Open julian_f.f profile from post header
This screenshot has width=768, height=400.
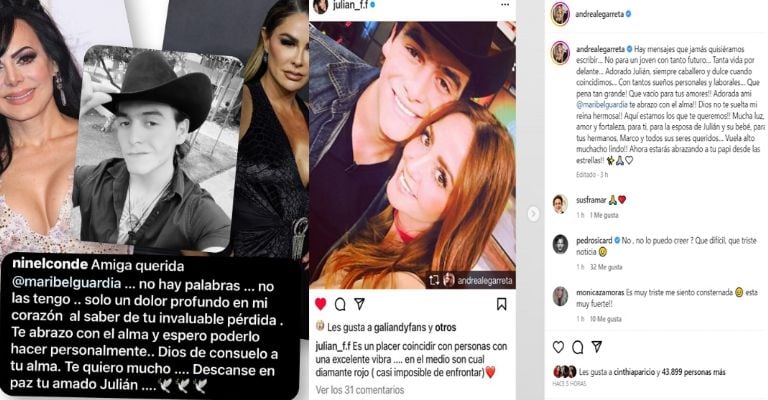coord(350,5)
